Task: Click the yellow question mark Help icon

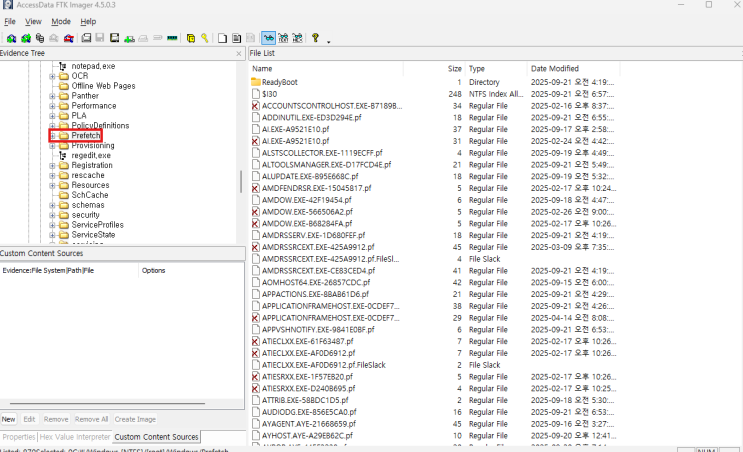Action: coord(316,38)
